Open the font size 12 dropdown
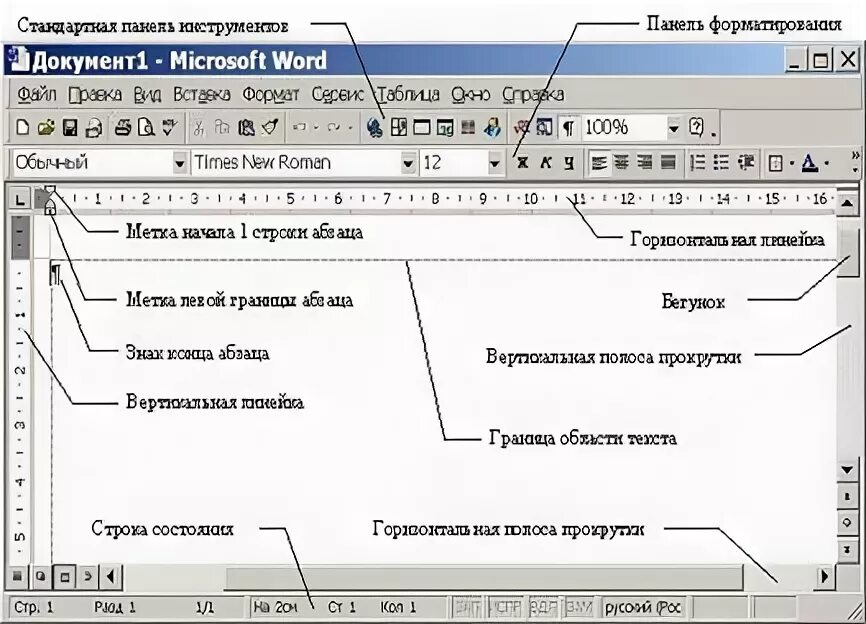The width and height of the screenshot is (866, 624). (x=495, y=163)
